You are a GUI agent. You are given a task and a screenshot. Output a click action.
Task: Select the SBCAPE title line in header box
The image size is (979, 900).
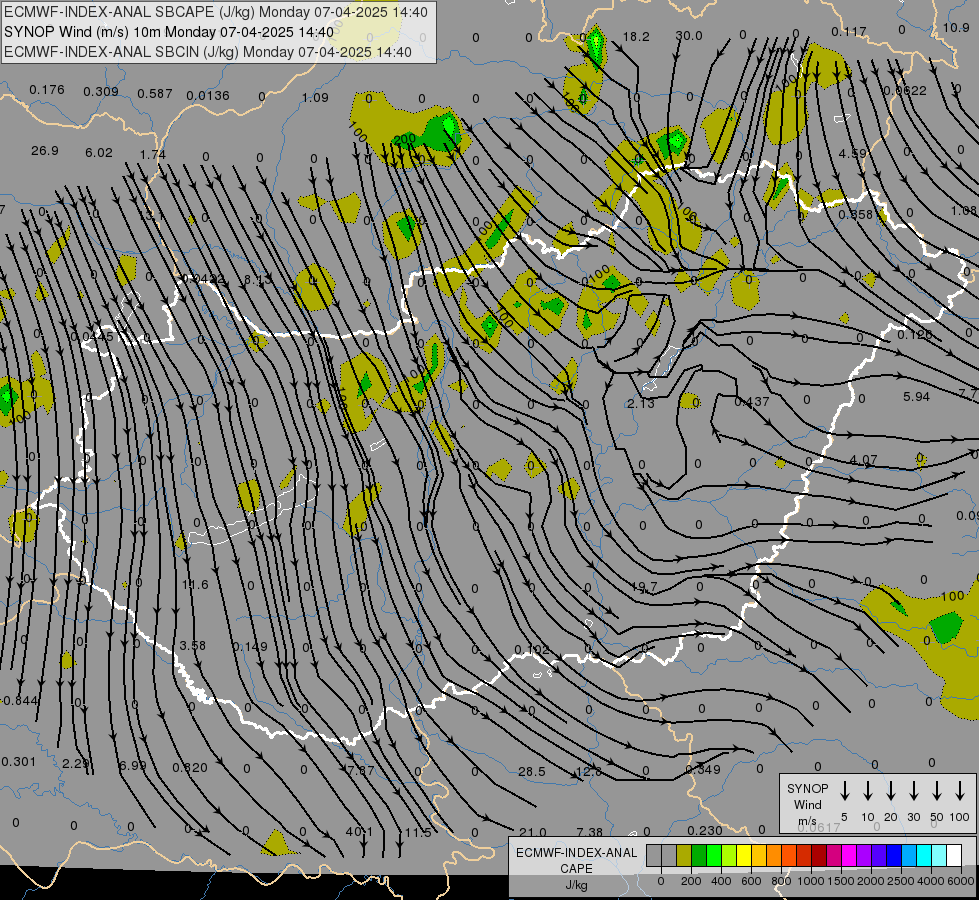pos(216,12)
